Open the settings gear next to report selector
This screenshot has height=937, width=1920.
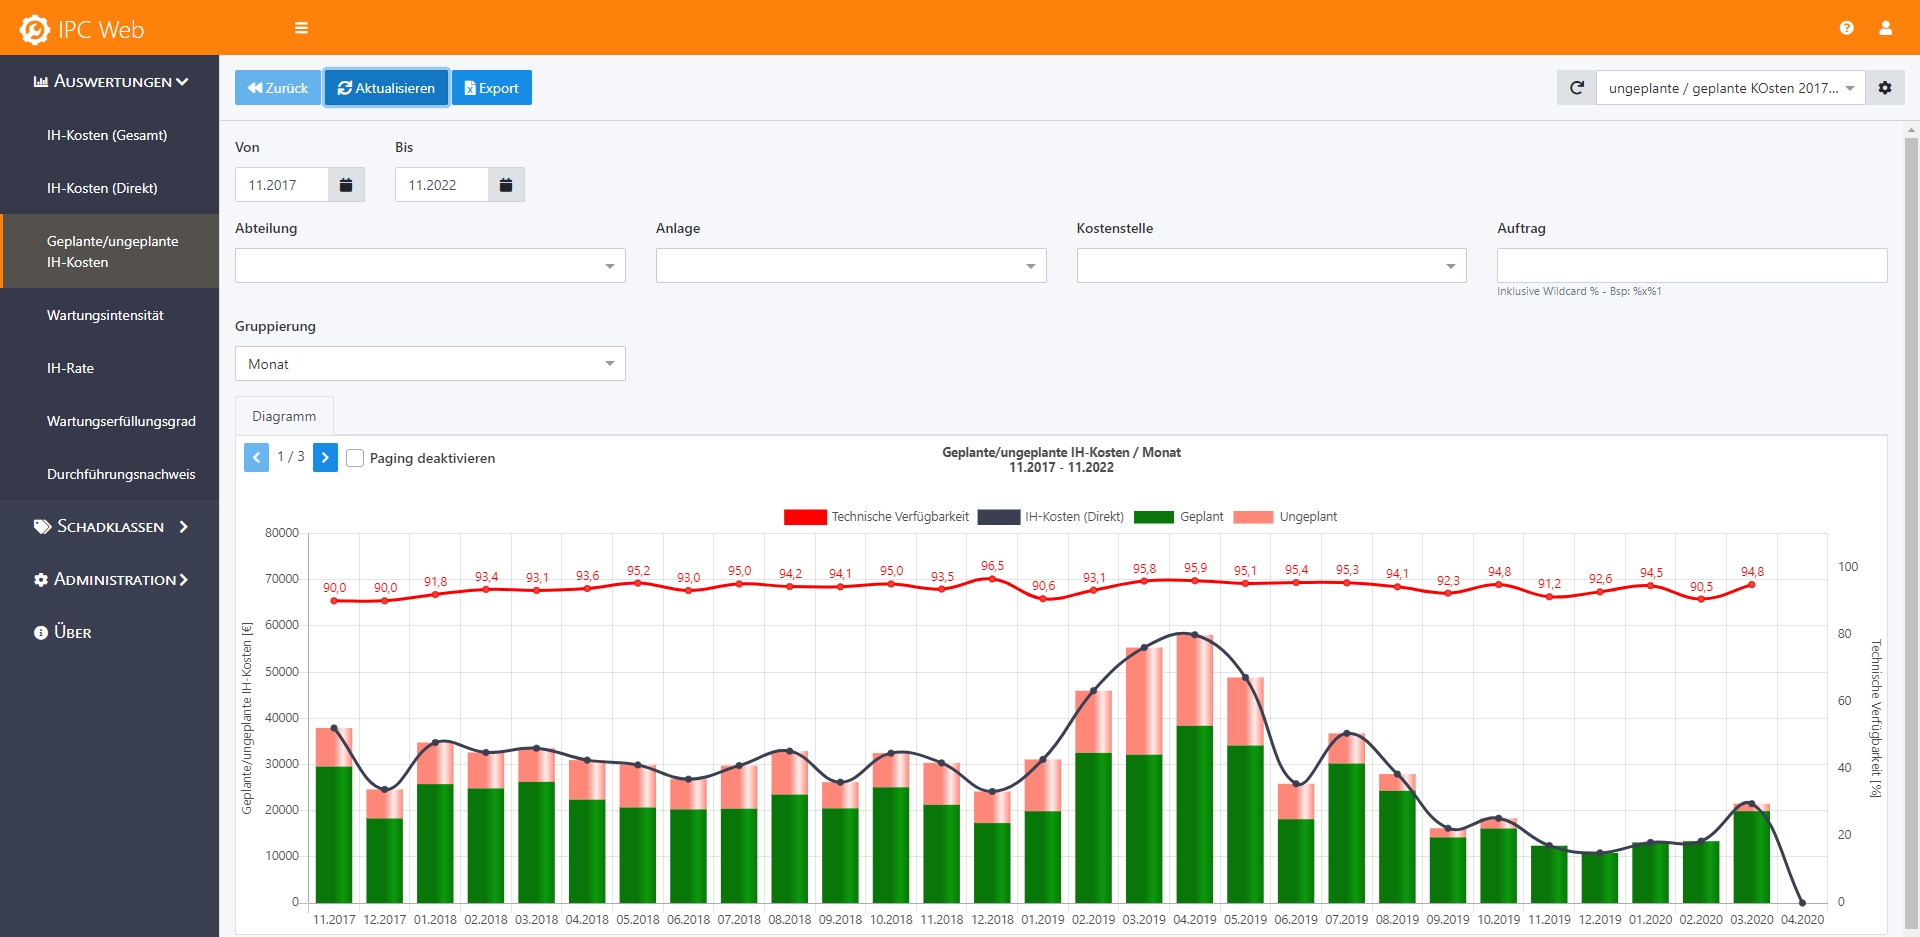(x=1885, y=88)
